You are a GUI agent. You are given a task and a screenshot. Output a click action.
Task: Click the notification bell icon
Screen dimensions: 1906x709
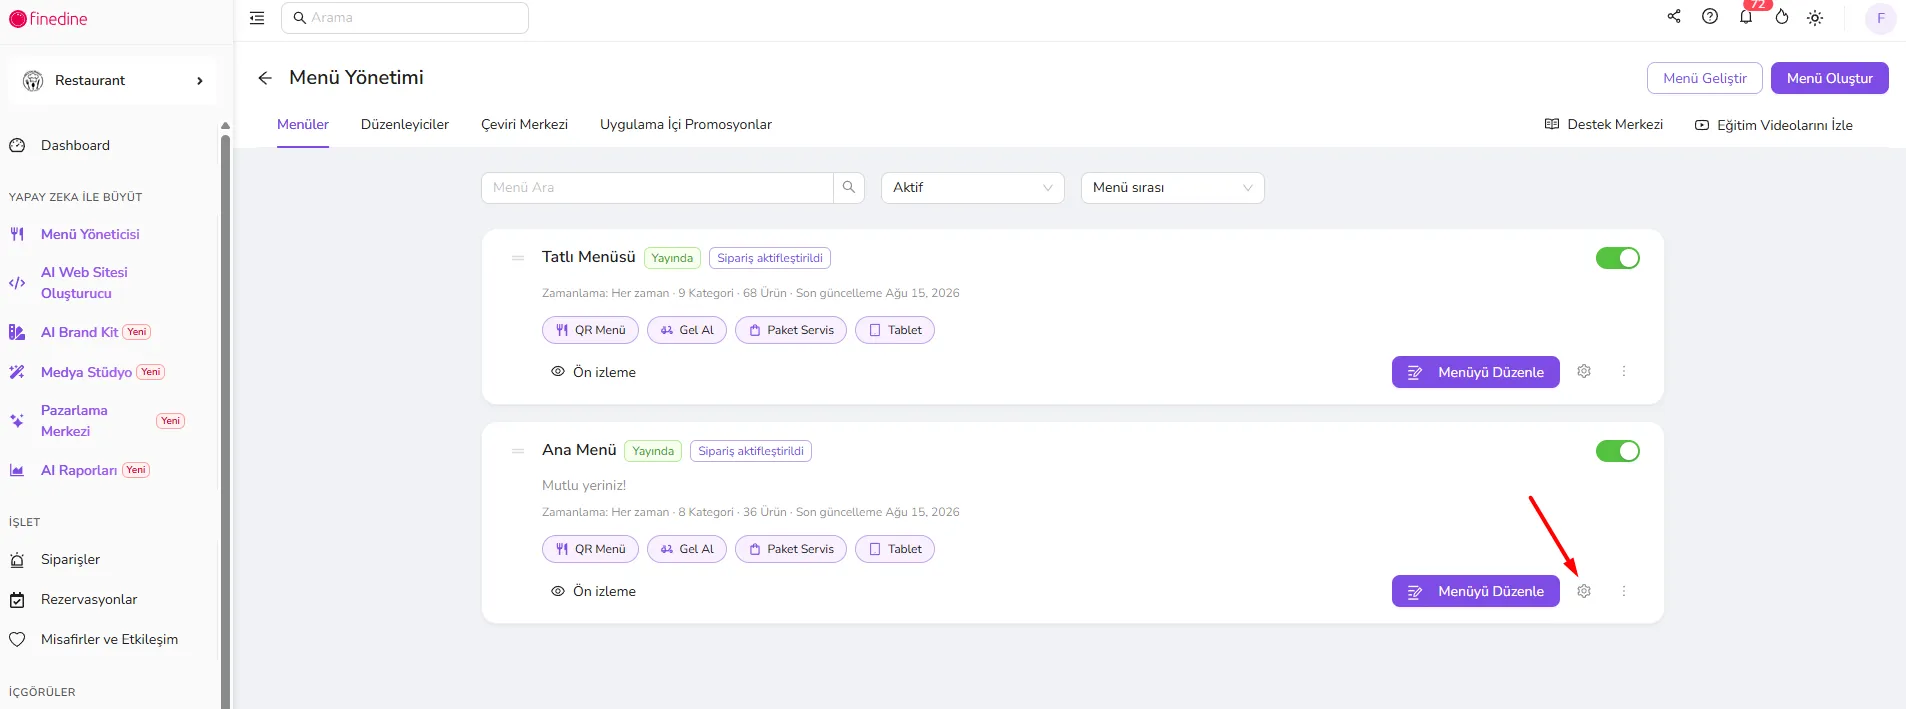[1746, 17]
